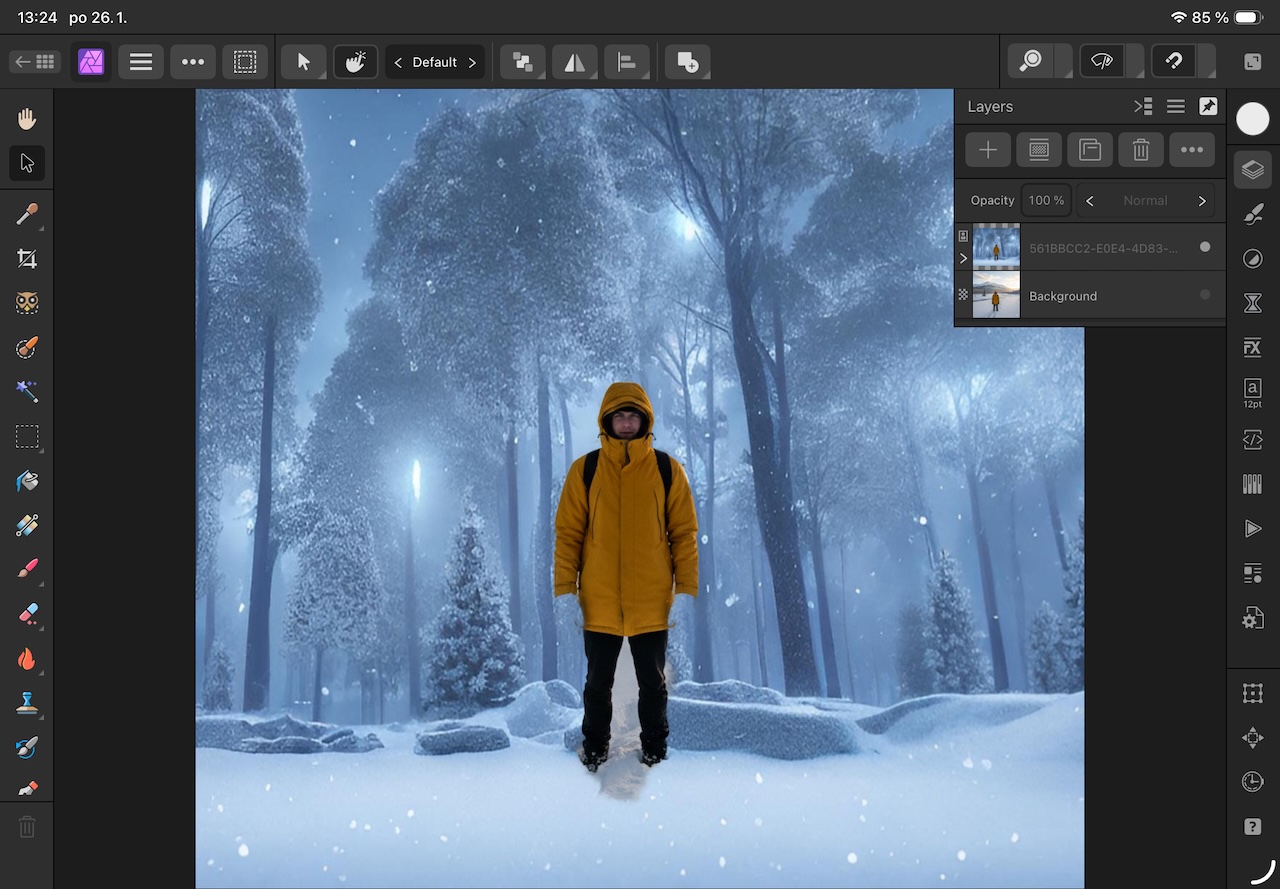The image size is (1280, 889).
Task: Add a new layer with plus button
Action: click(x=988, y=150)
